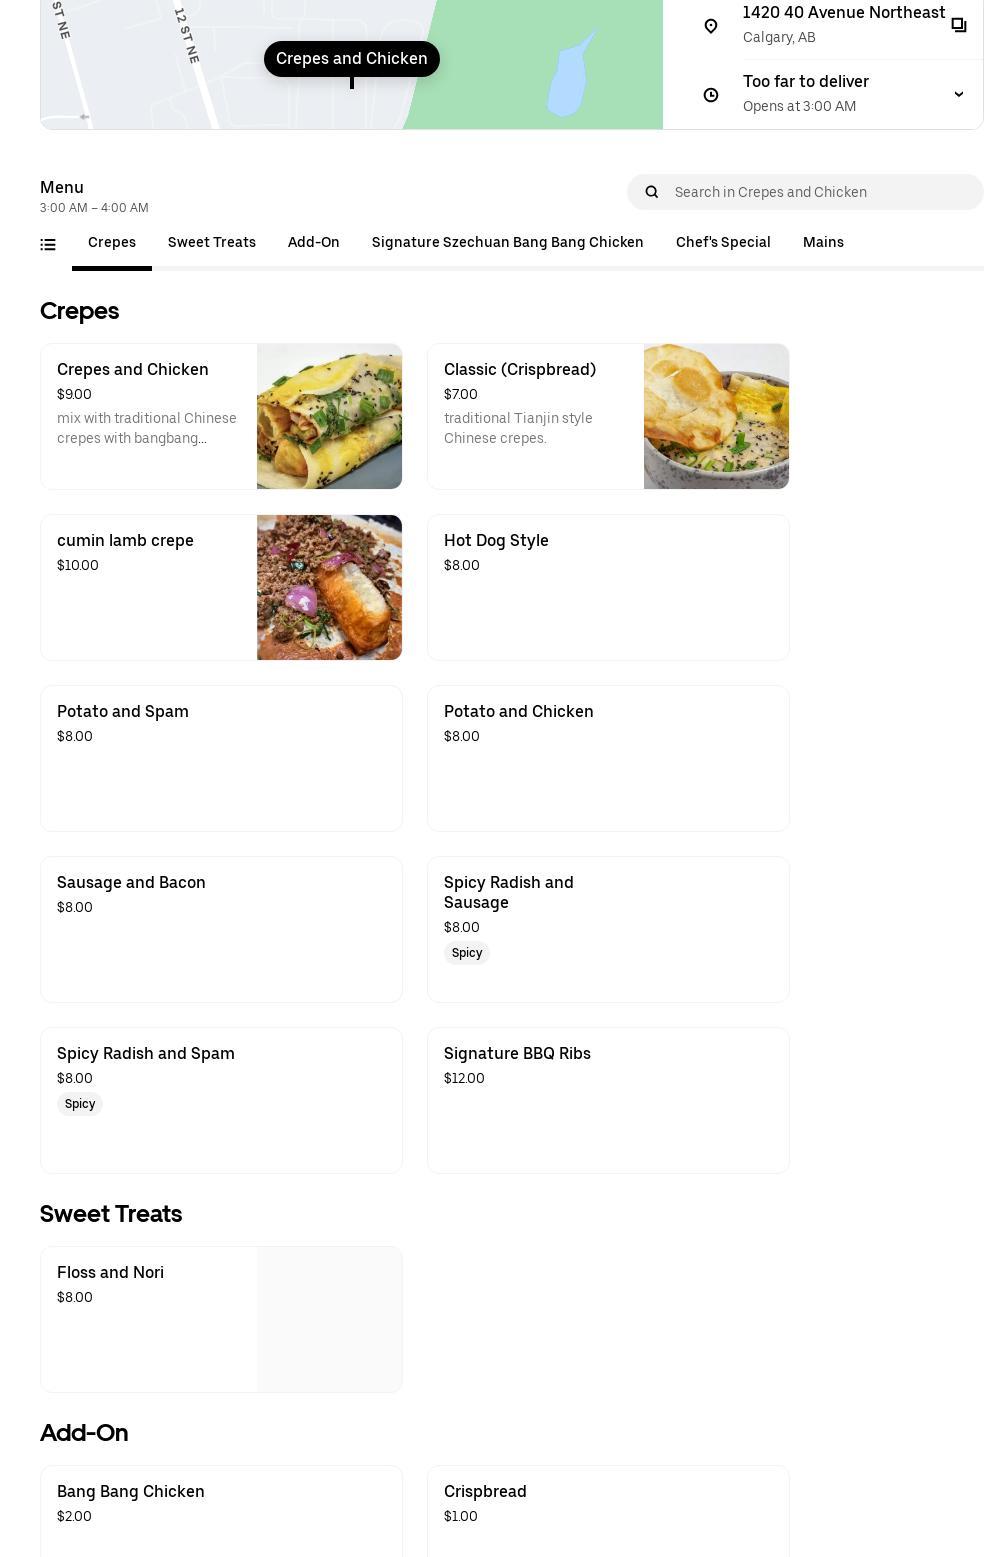The width and height of the screenshot is (1004, 1557).
Task: Go to the Chef's Special tab
Action: (x=723, y=243)
